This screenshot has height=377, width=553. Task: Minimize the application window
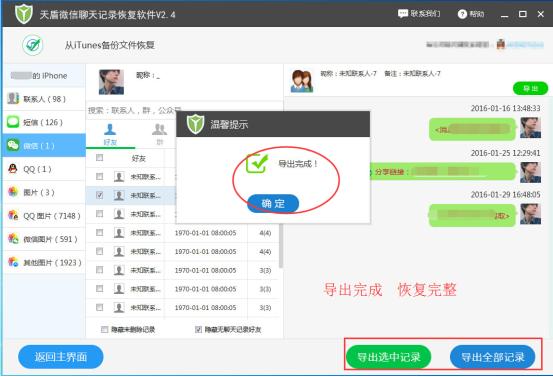pos(504,15)
